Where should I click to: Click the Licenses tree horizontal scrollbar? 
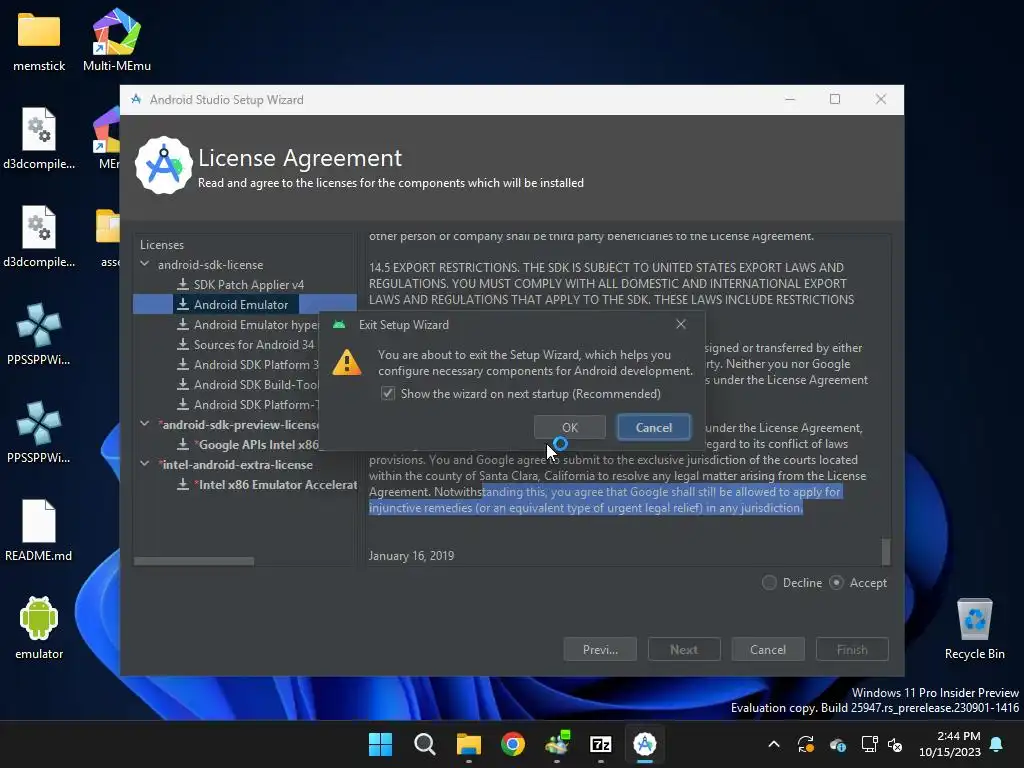pyautogui.click(x=194, y=561)
